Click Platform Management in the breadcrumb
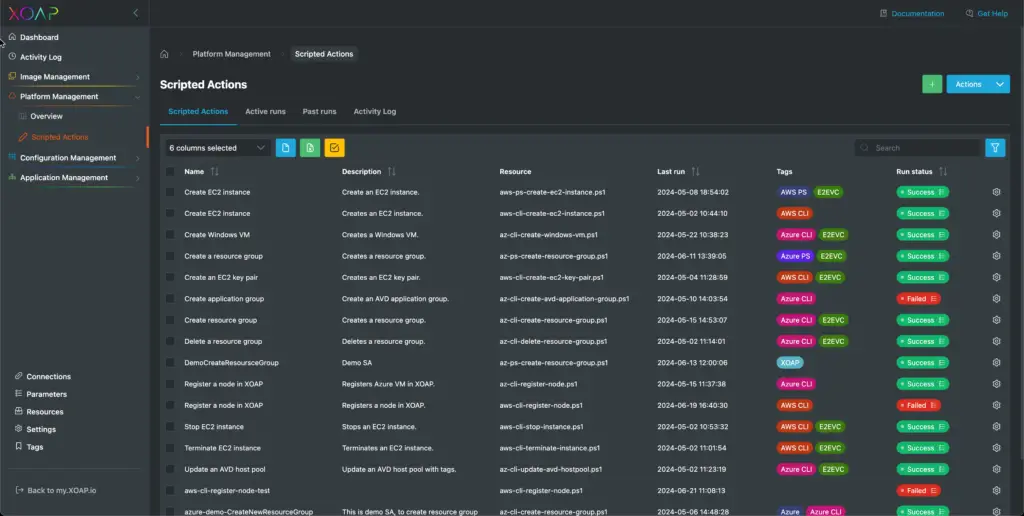 (x=231, y=54)
